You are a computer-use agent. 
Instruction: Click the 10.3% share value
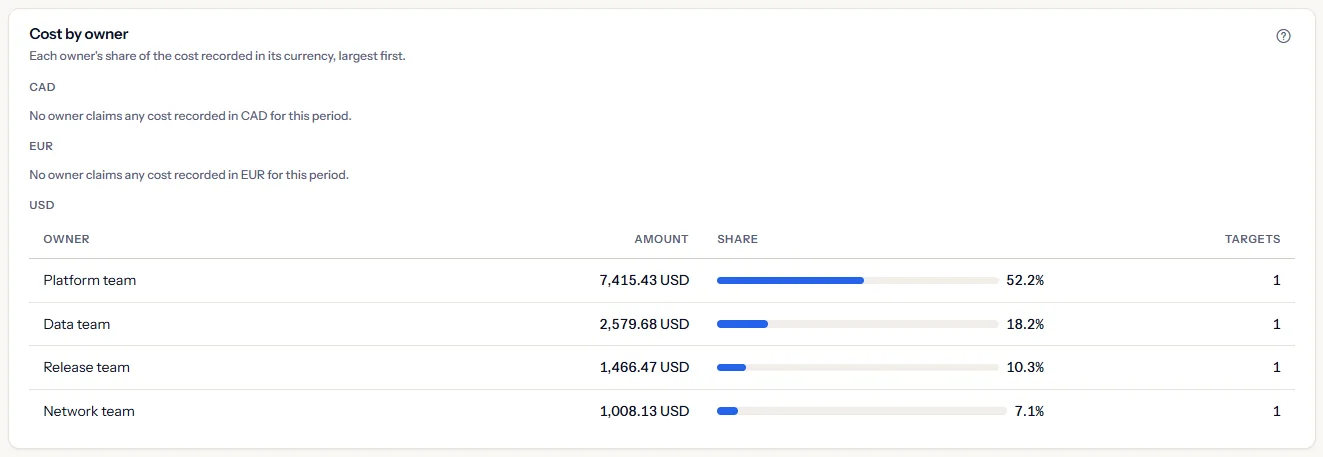click(x=1025, y=368)
